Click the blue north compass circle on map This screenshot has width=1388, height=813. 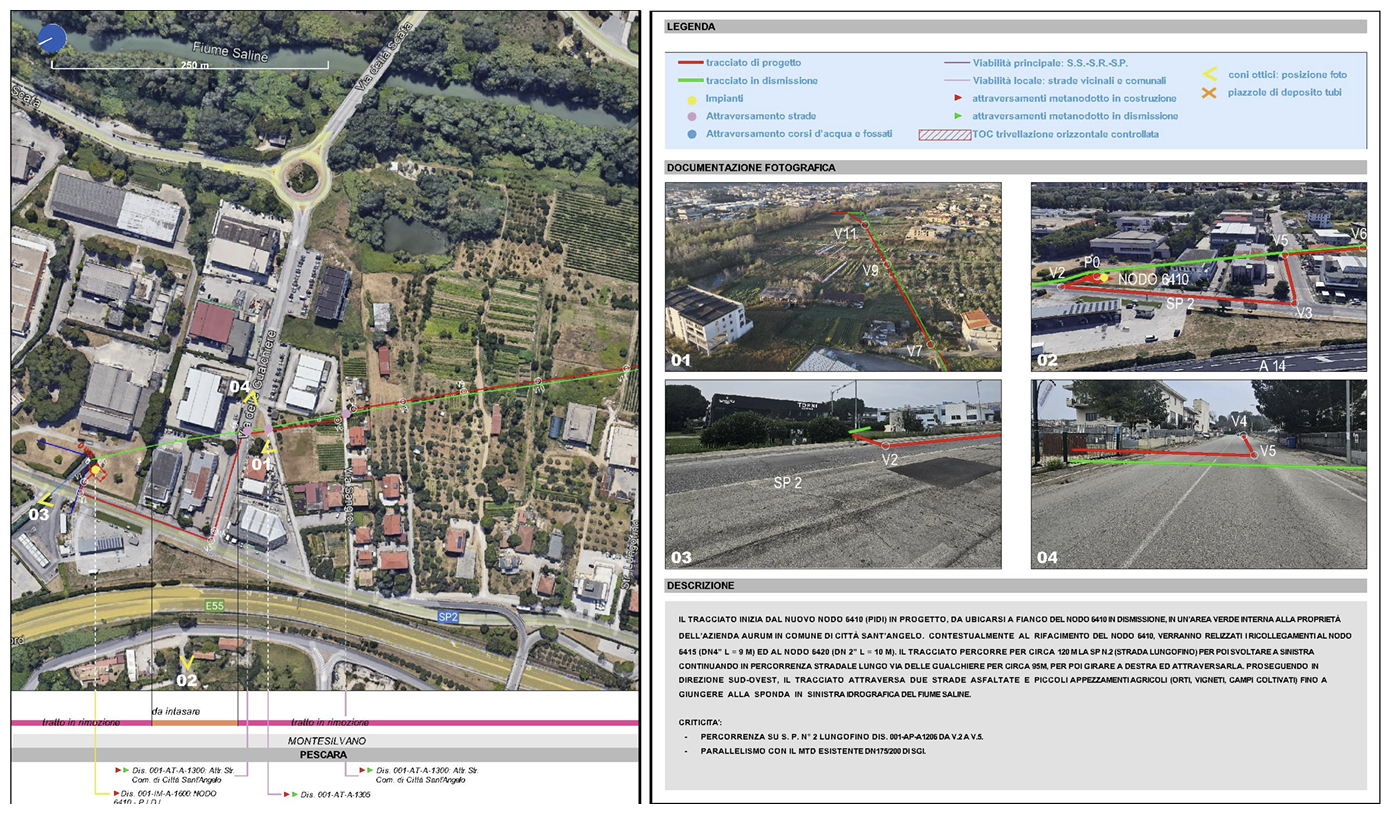click(51, 39)
